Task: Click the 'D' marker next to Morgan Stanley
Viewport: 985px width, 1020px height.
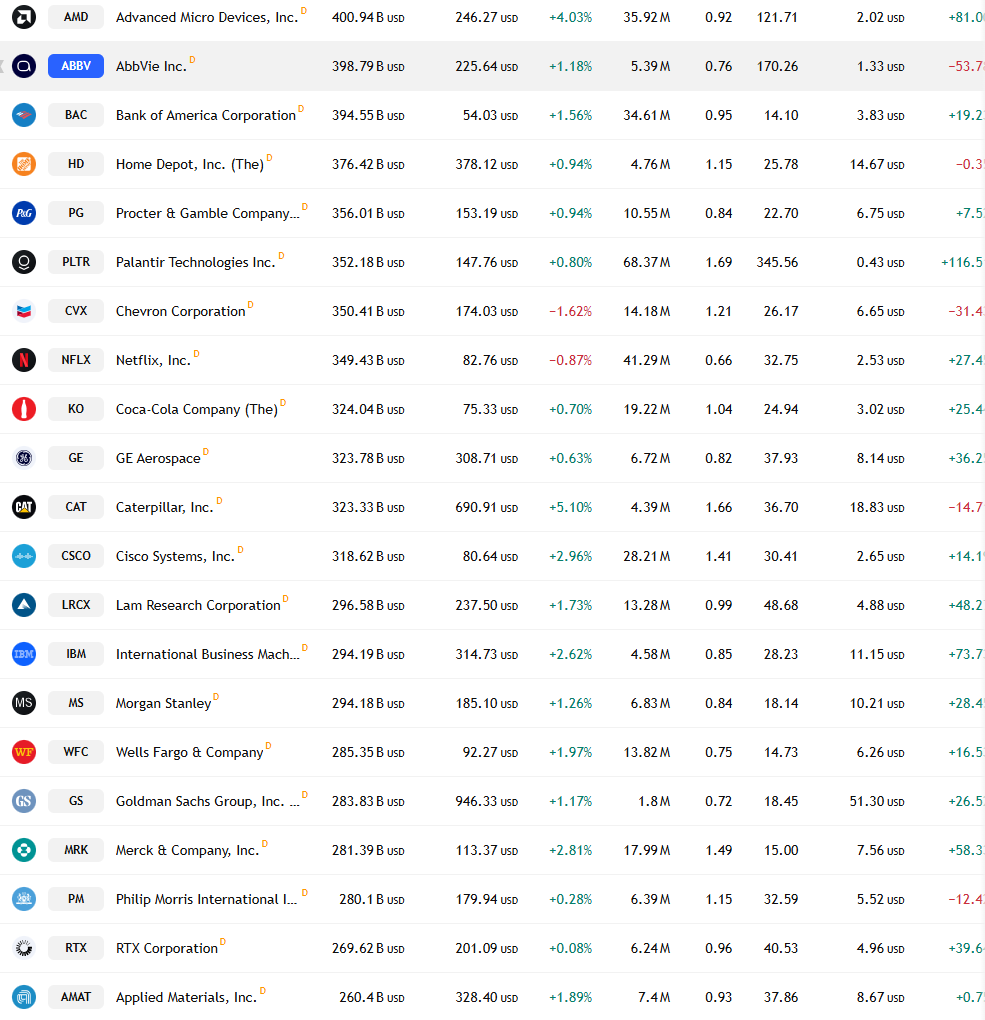Action: click(x=216, y=697)
